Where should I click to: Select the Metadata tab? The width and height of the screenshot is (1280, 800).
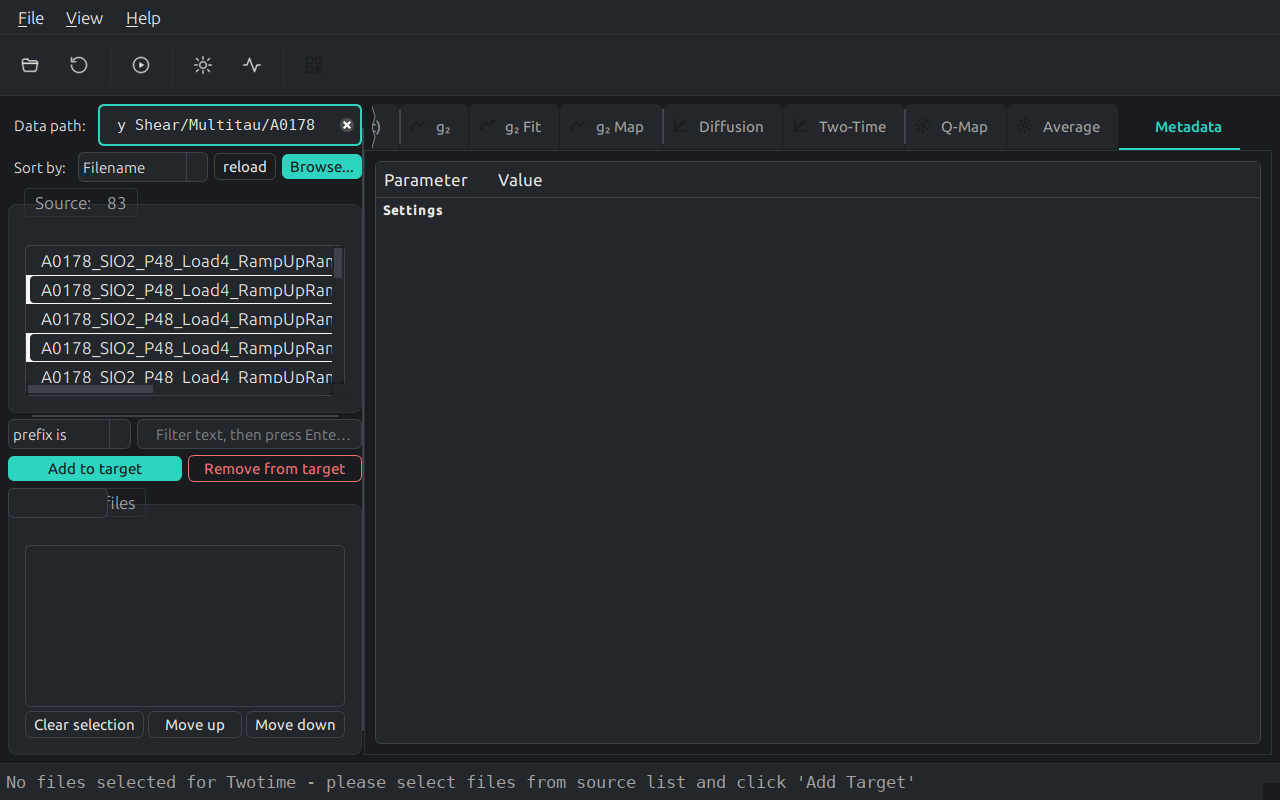tap(1179, 127)
